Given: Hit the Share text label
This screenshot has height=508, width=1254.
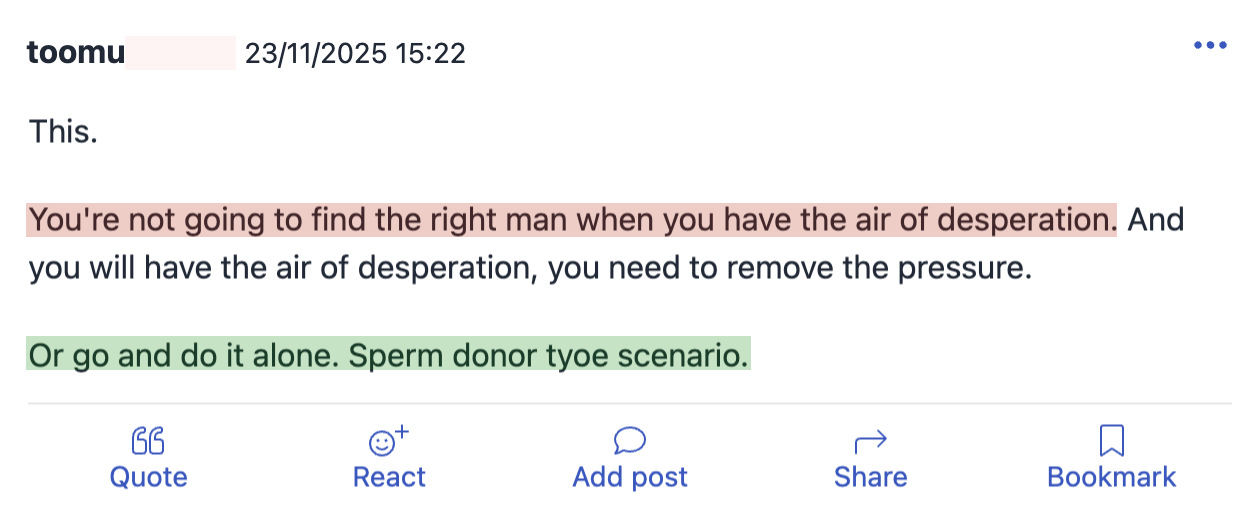Looking at the screenshot, I should click(870, 477).
